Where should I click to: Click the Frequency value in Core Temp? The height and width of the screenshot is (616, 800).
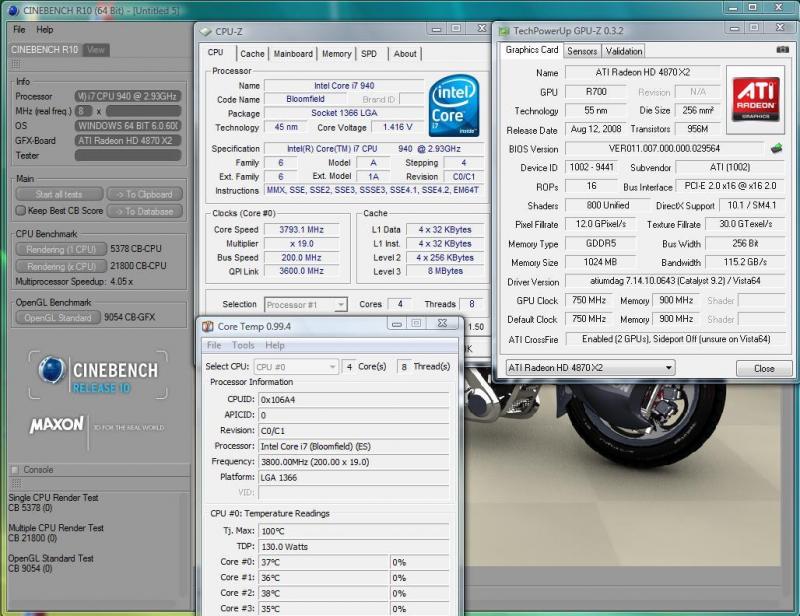[354, 462]
